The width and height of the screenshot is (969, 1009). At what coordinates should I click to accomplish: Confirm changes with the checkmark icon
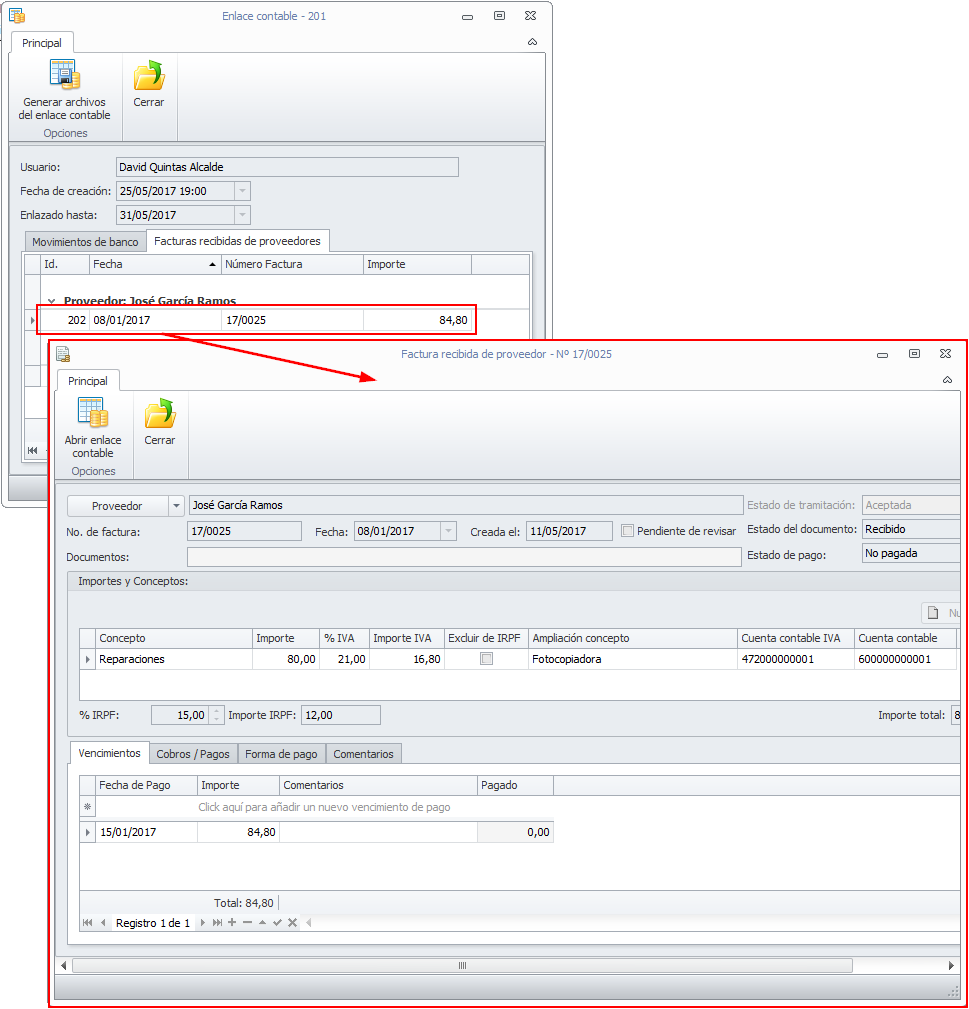[277, 923]
